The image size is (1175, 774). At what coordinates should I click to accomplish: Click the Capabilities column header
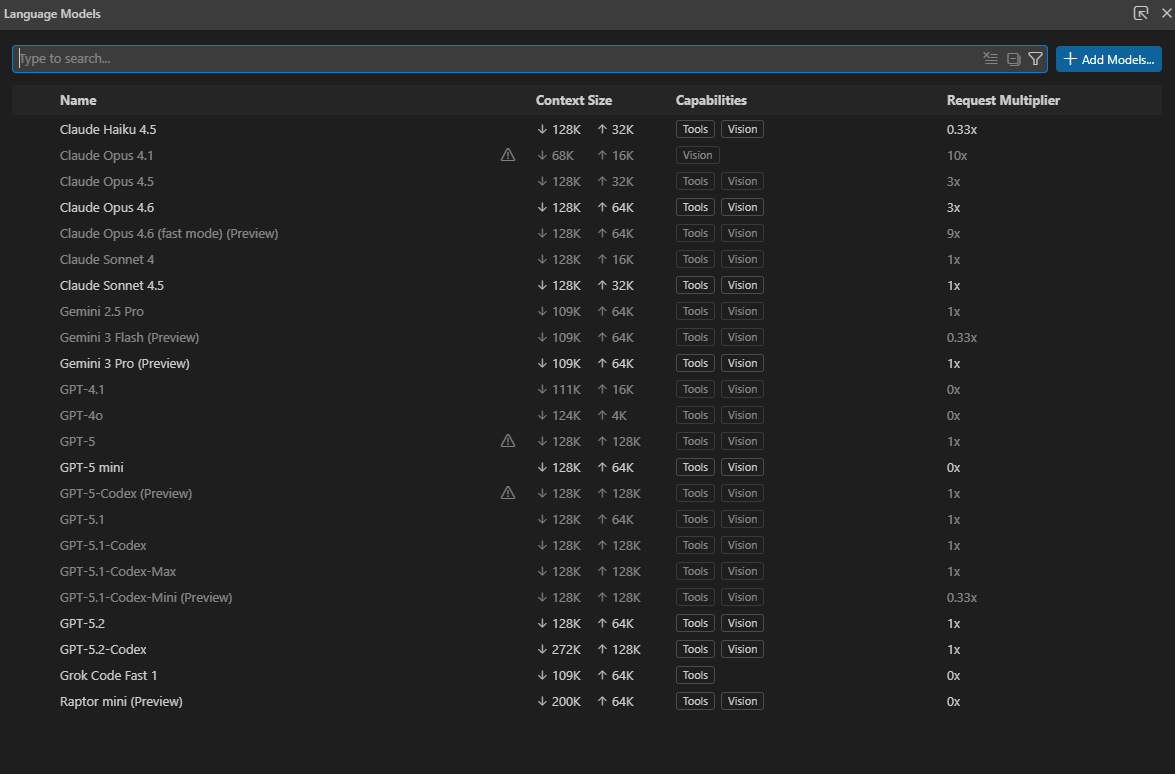(x=711, y=100)
